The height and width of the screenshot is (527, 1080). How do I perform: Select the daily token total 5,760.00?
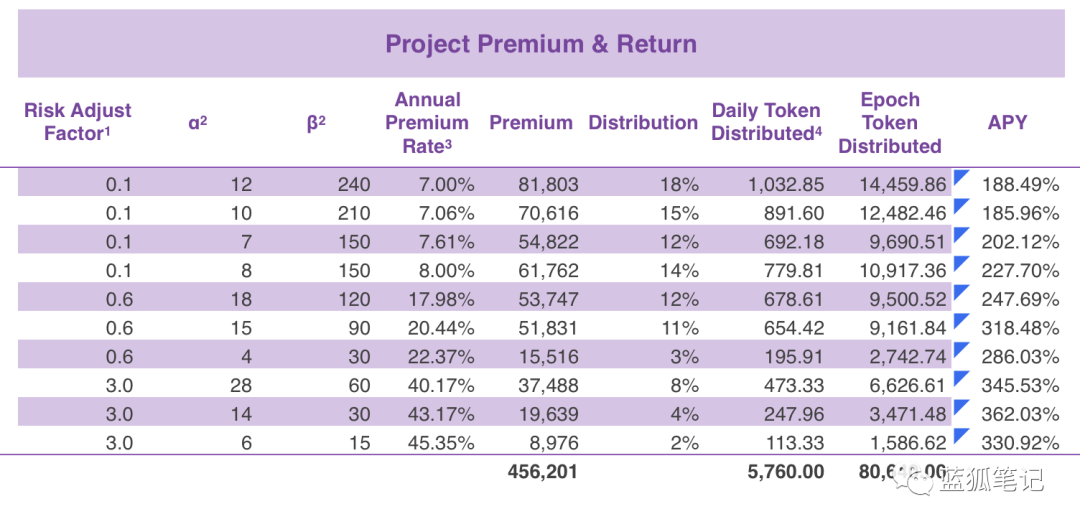click(x=785, y=472)
